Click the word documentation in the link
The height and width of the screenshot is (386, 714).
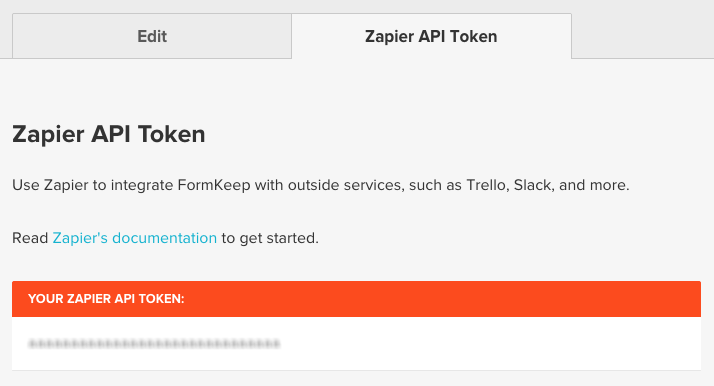click(x=164, y=238)
